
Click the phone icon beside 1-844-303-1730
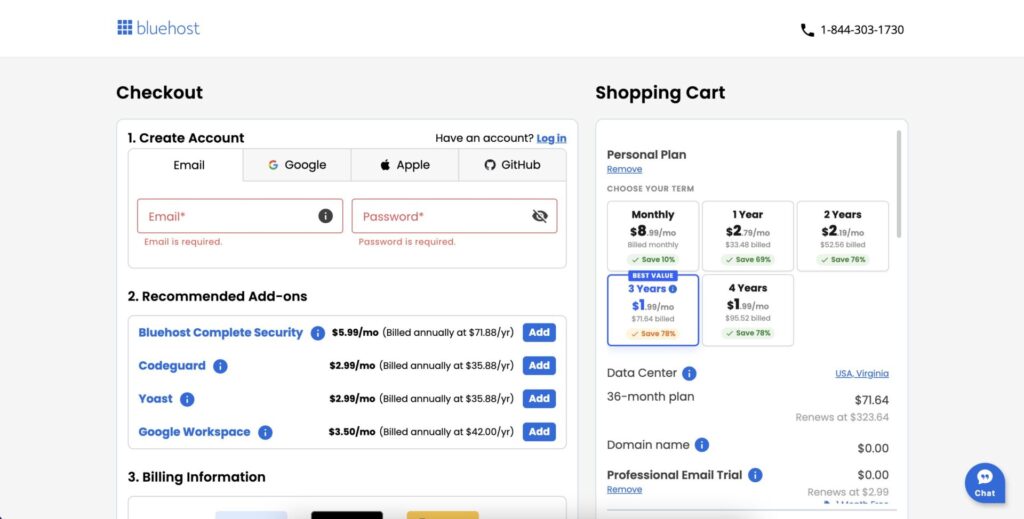(807, 30)
